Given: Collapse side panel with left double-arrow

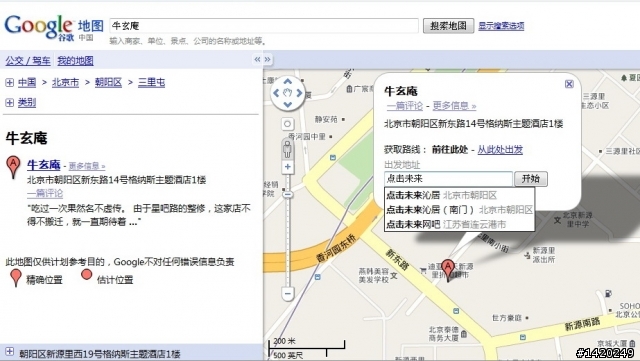Looking at the screenshot, I should 257,60.
